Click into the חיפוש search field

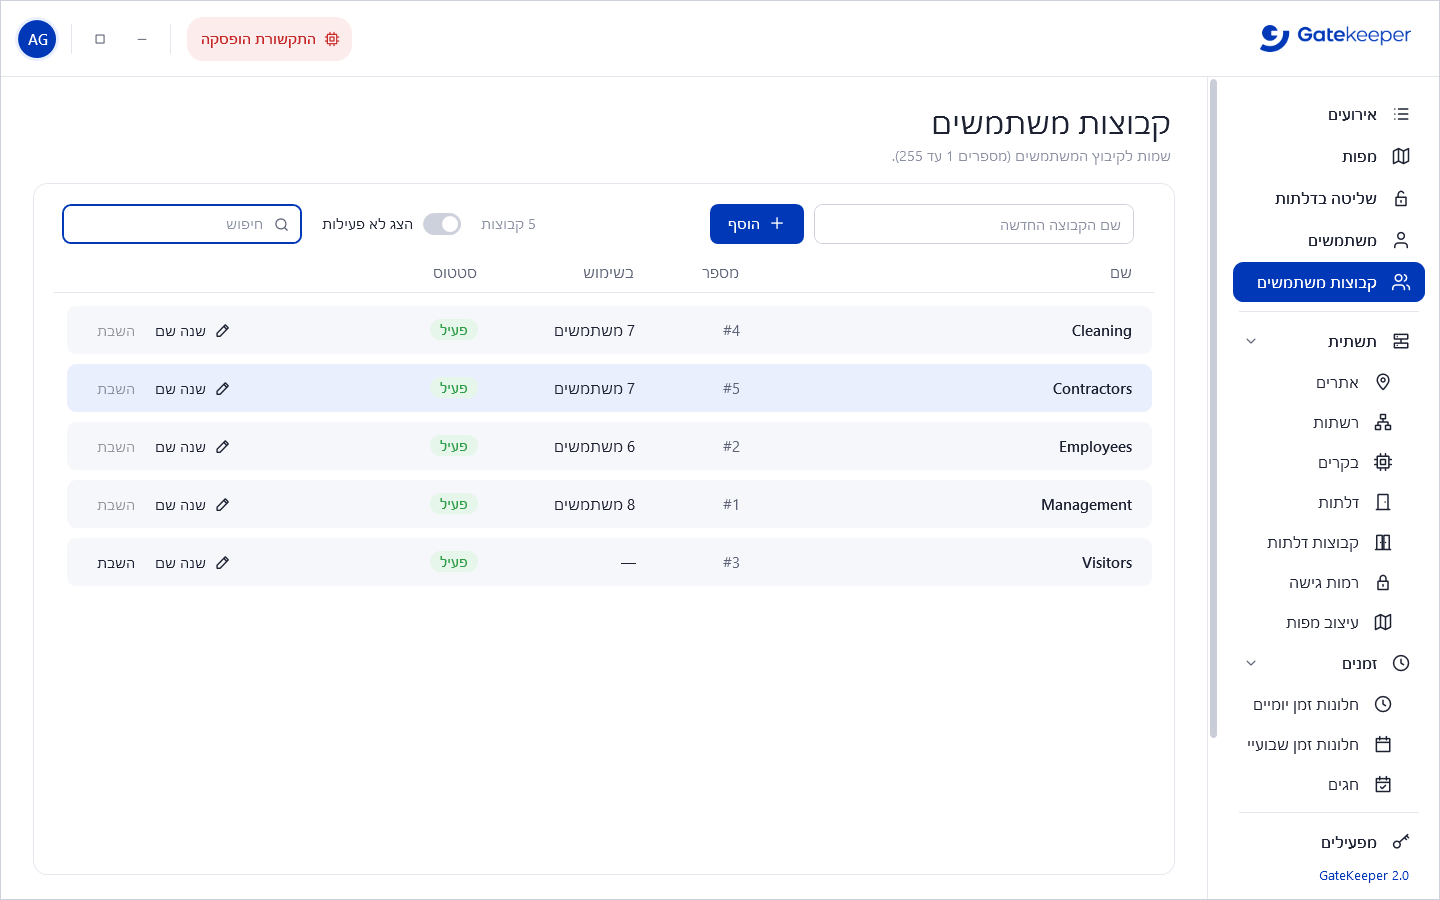coord(182,224)
